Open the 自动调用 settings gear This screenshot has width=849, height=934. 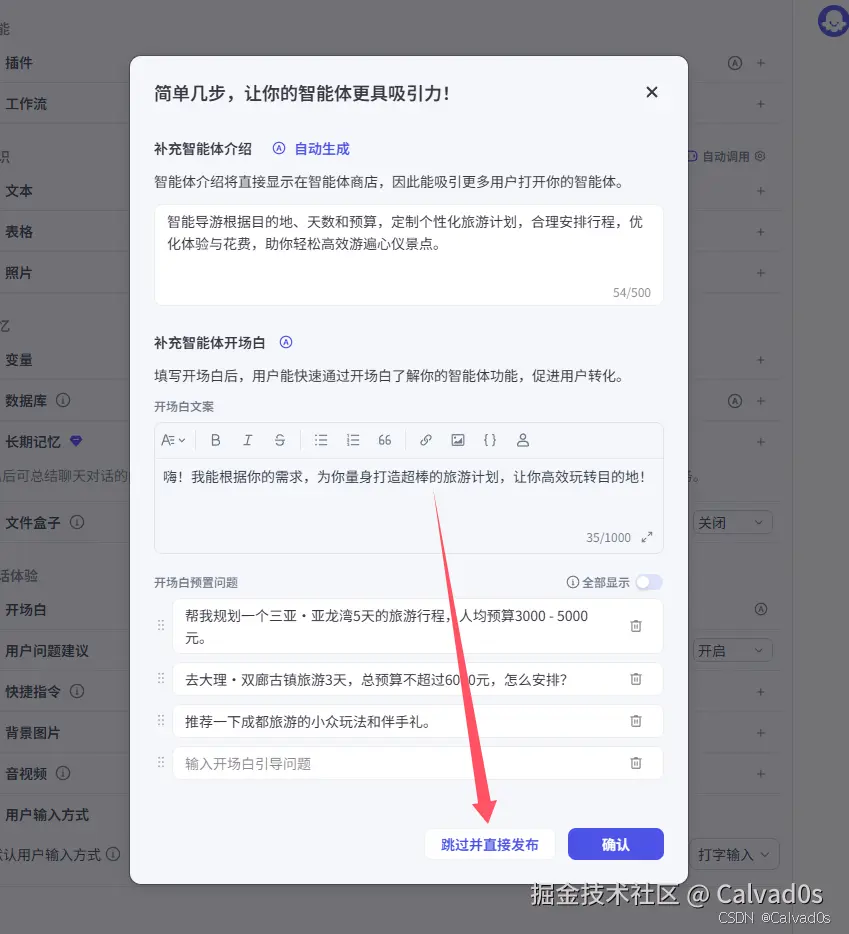(x=760, y=156)
